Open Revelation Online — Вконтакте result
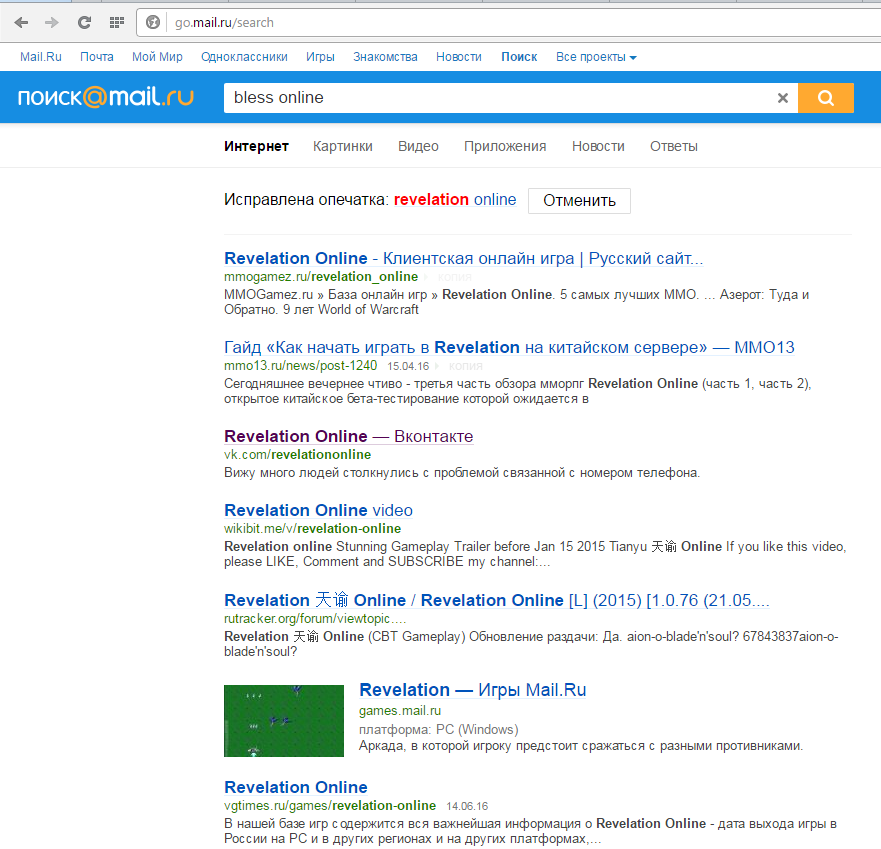Image resolution: width=881 pixels, height=849 pixels. coord(349,437)
